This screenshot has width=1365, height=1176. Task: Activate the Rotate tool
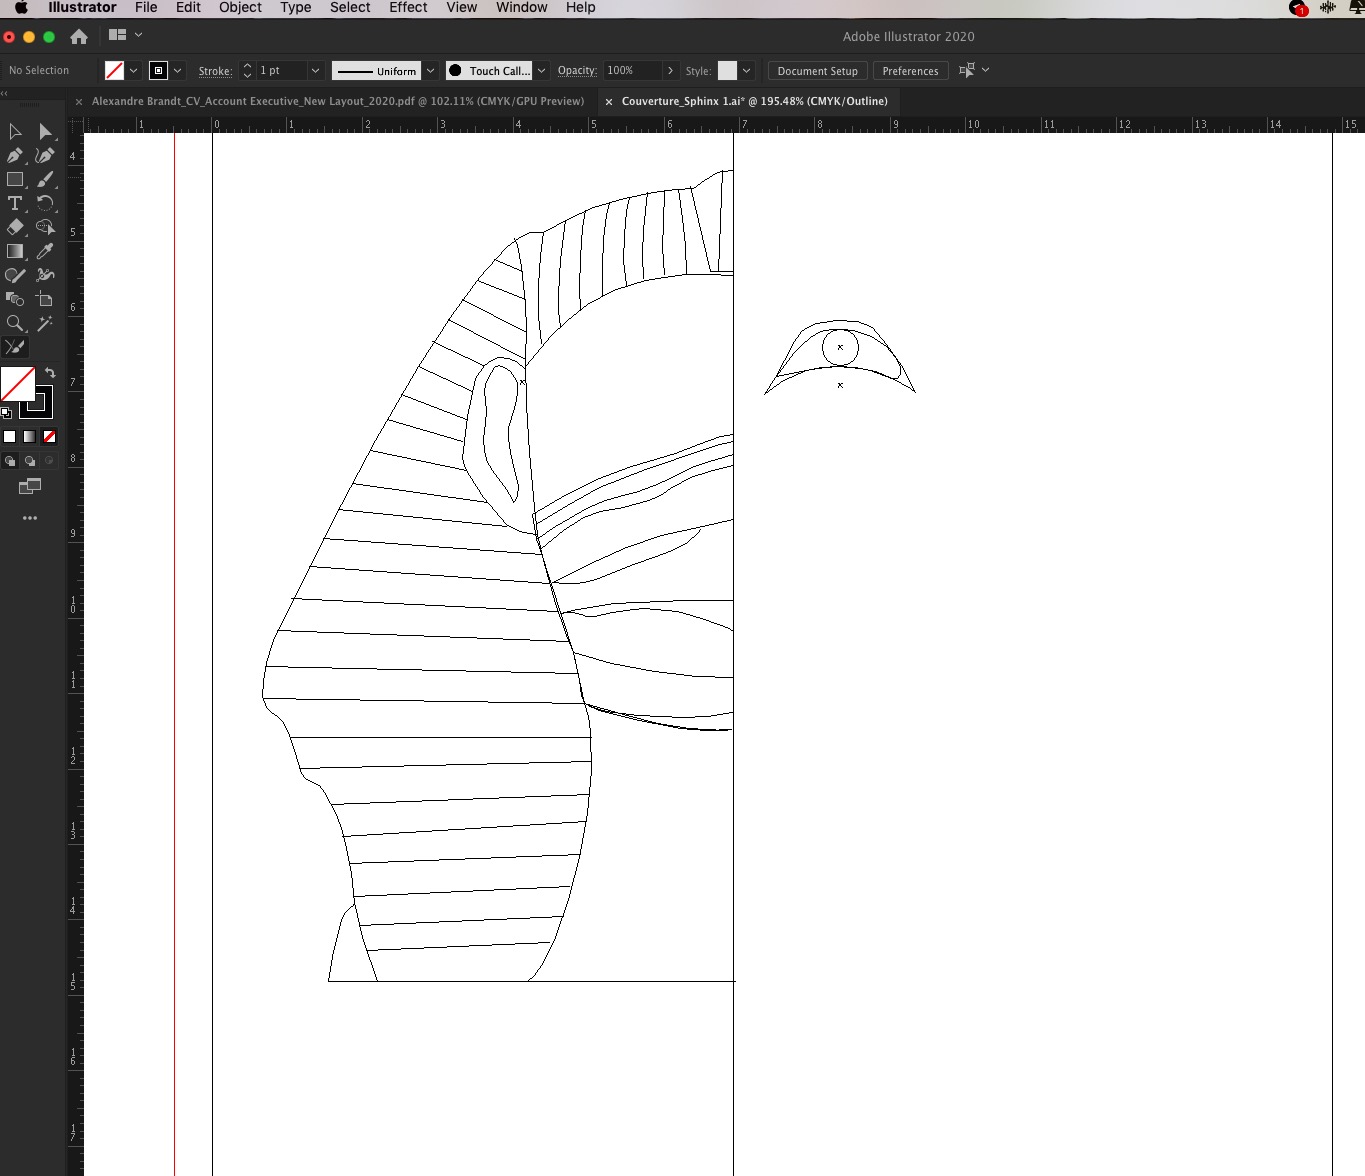[46, 204]
